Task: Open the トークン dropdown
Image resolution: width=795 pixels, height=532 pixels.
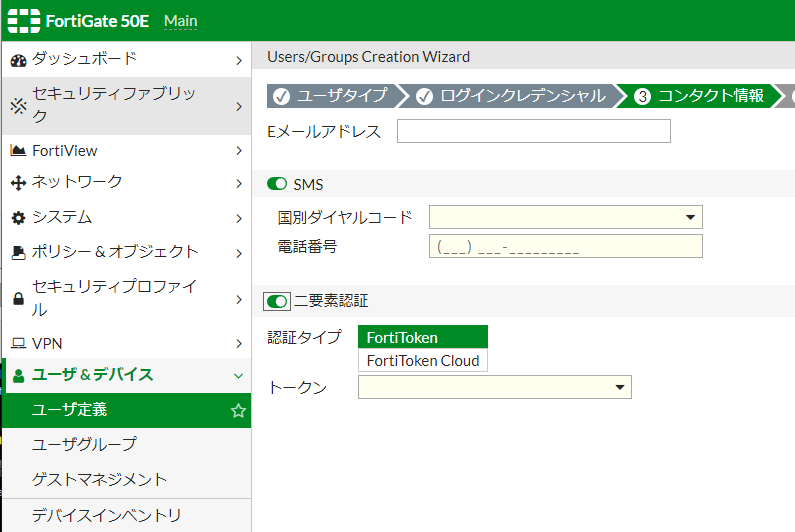Action: click(494, 387)
